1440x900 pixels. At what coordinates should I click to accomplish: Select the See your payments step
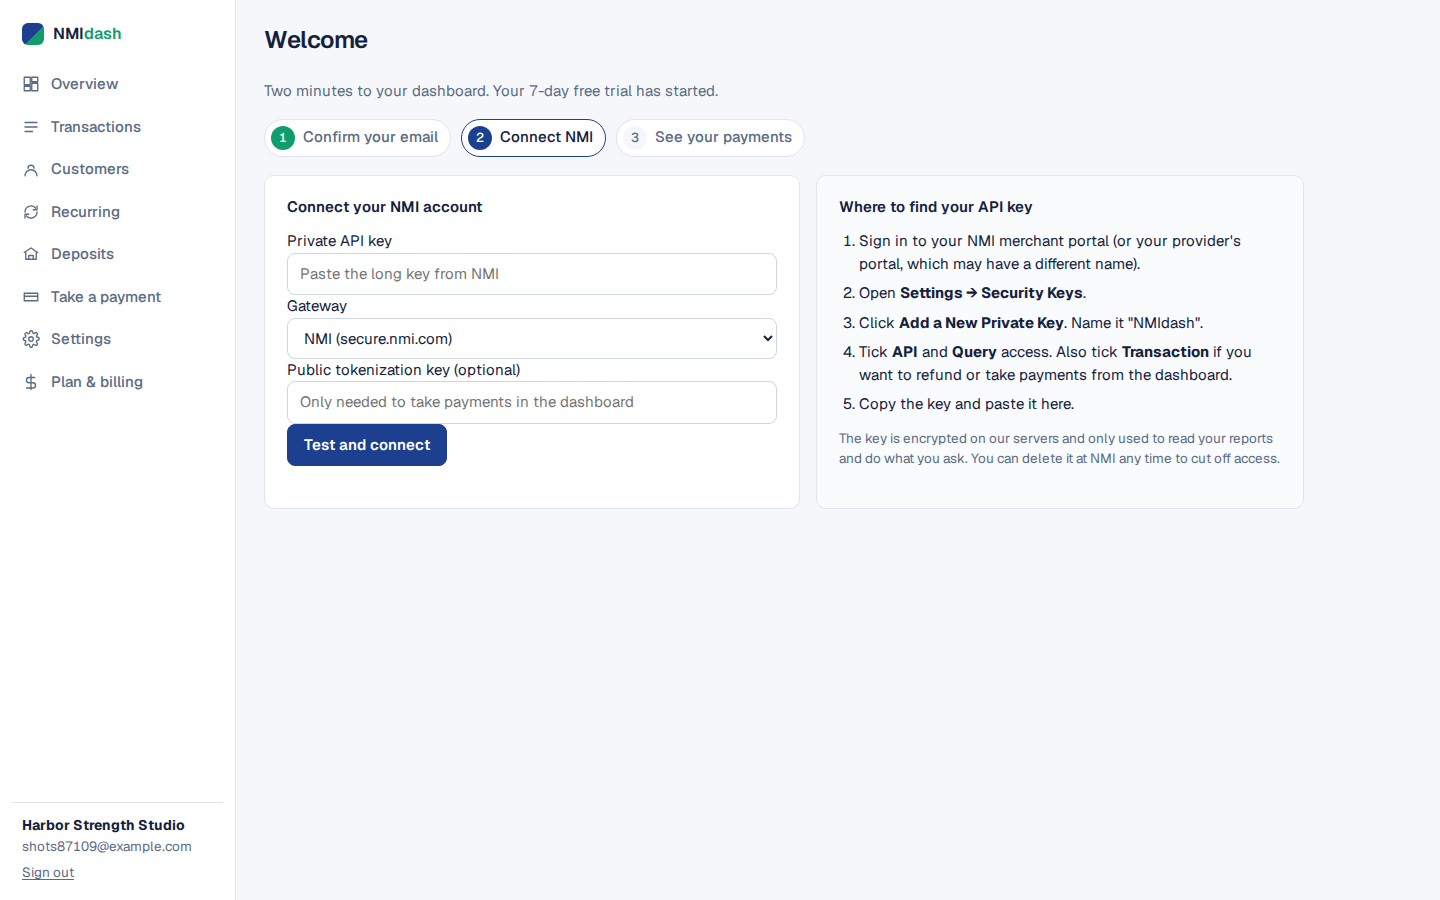(x=710, y=138)
